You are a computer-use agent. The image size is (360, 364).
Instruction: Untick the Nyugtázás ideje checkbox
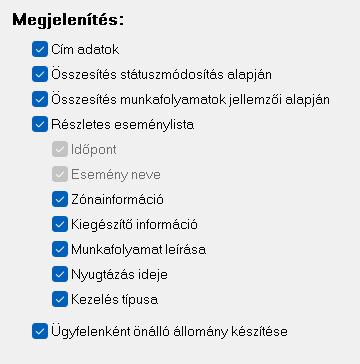click(x=60, y=274)
